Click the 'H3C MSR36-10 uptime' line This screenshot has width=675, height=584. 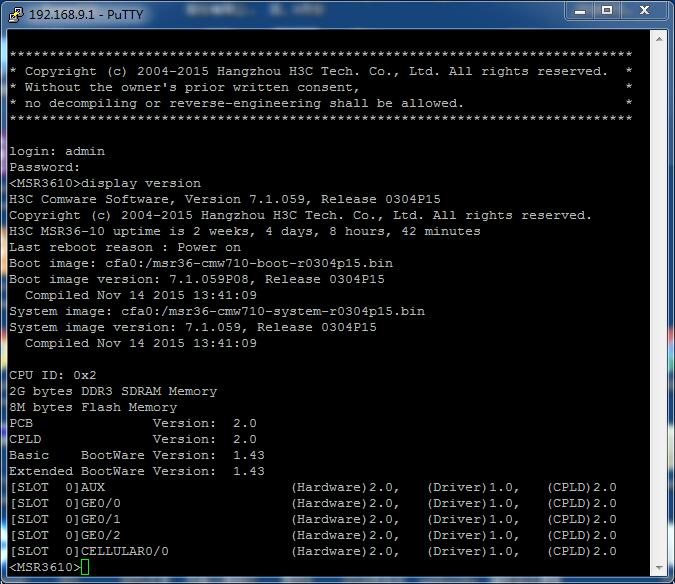click(245, 232)
